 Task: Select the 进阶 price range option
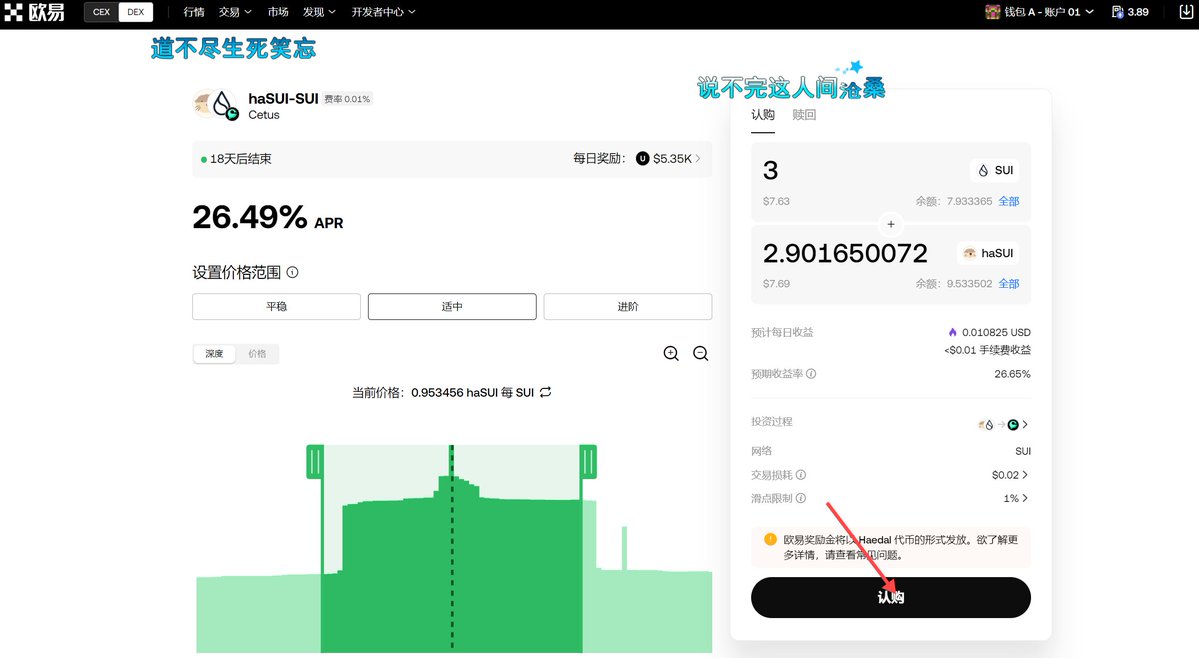coord(628,306)
